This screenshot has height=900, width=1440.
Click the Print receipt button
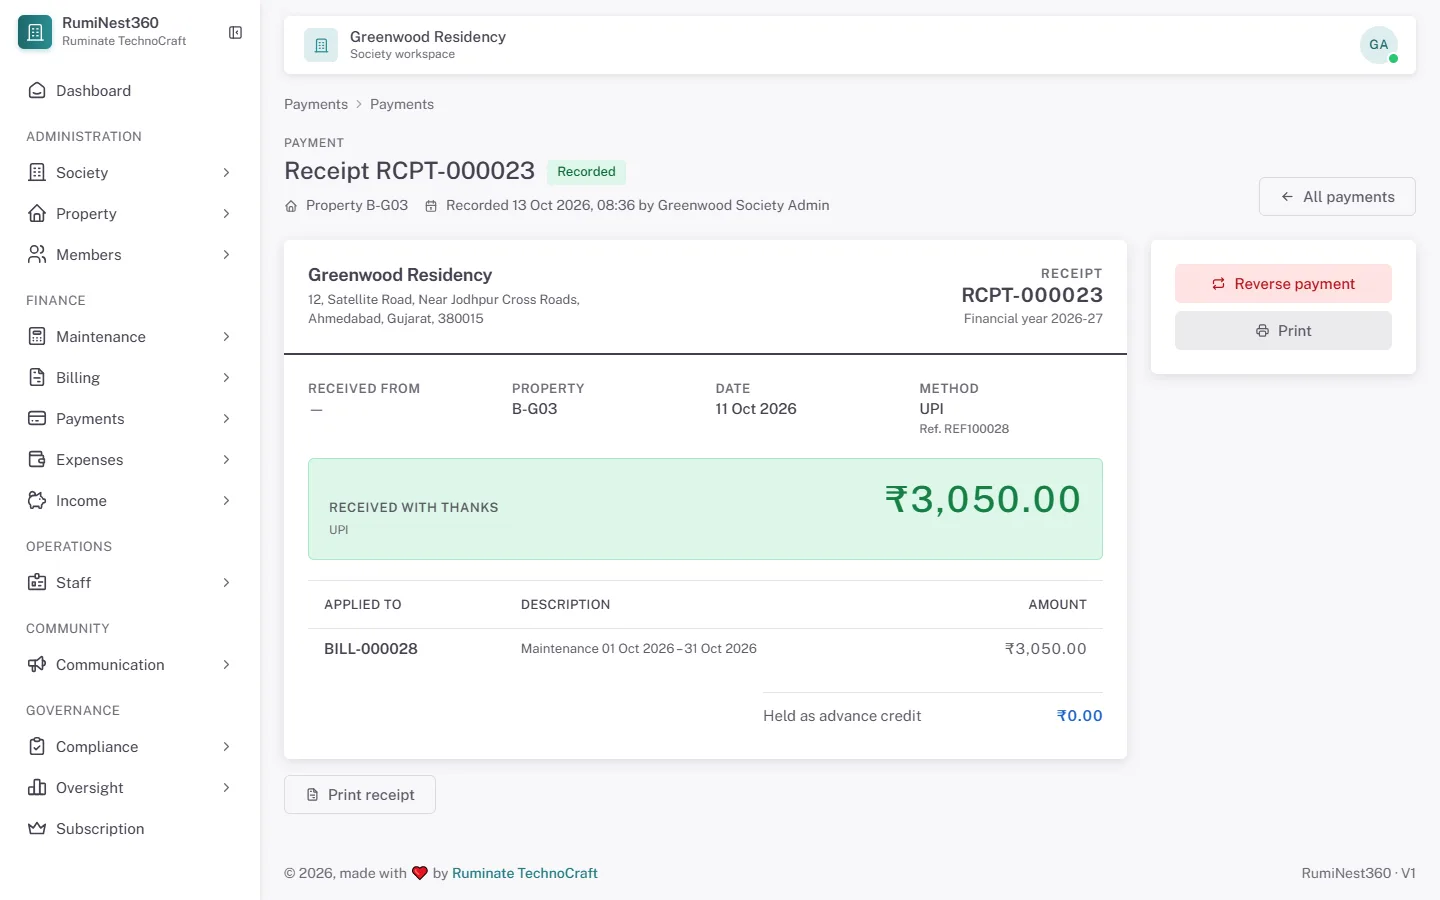(x=360, y=795)
